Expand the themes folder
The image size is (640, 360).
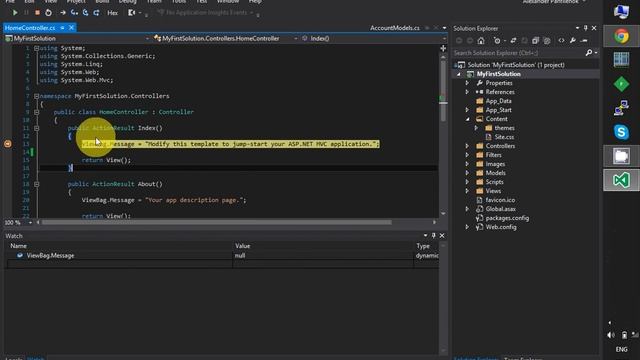point(476,128)
